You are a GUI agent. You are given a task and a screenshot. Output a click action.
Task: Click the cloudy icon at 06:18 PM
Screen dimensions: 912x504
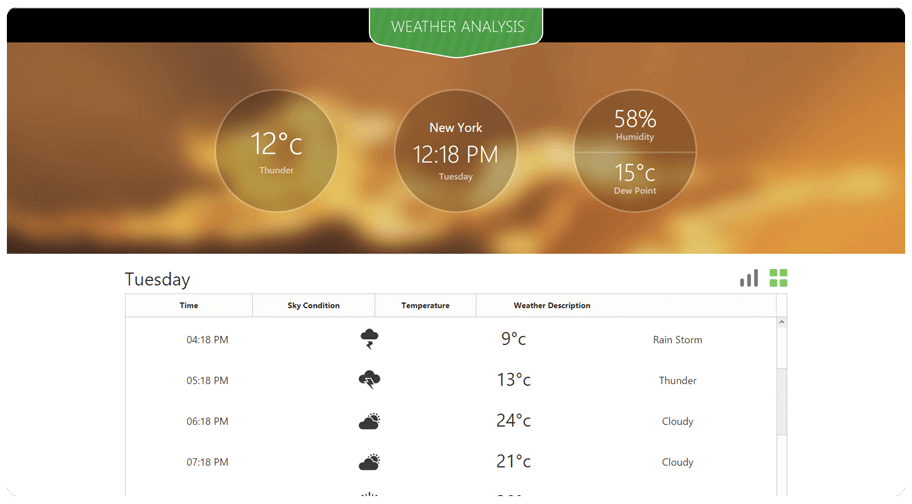pos(369,421)
